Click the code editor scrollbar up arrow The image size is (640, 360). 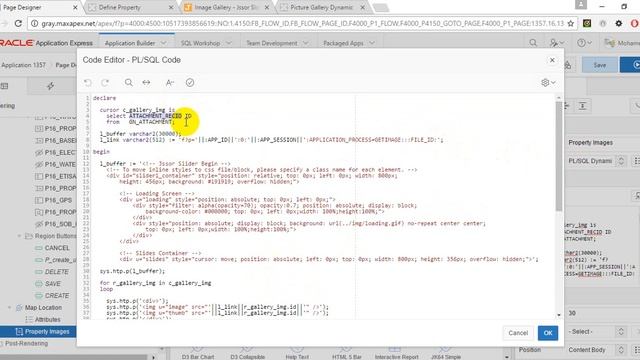(x=559, y=98)
